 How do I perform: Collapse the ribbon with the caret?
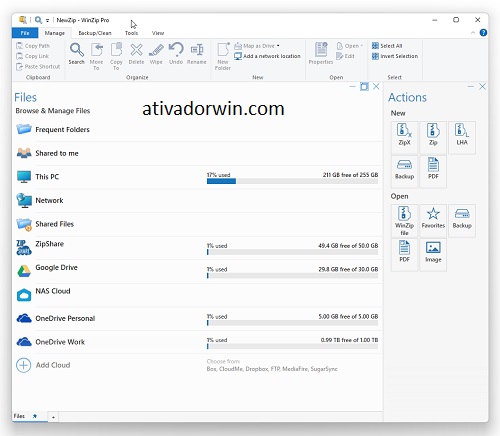pos(473,33)
